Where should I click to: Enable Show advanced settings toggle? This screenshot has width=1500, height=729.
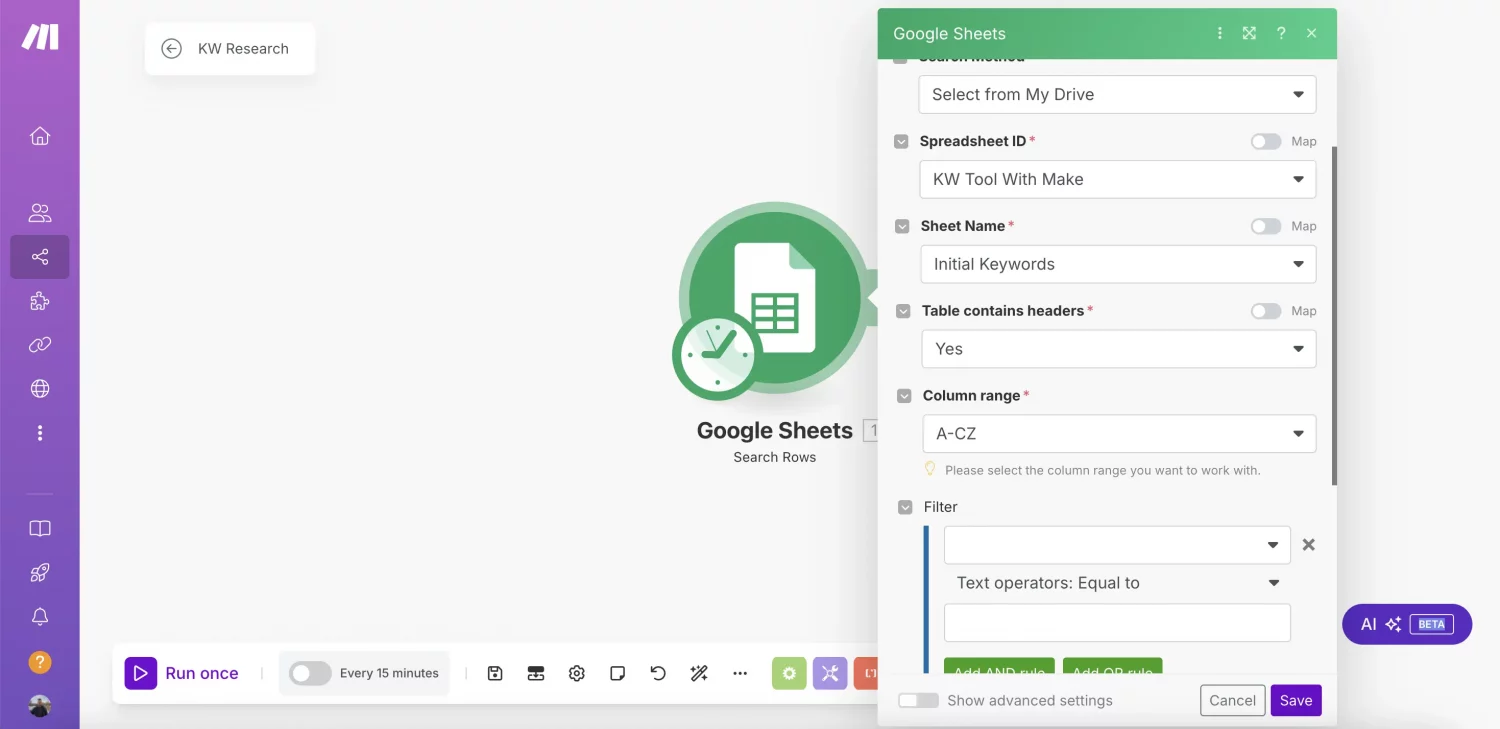[x=918, y=700]
